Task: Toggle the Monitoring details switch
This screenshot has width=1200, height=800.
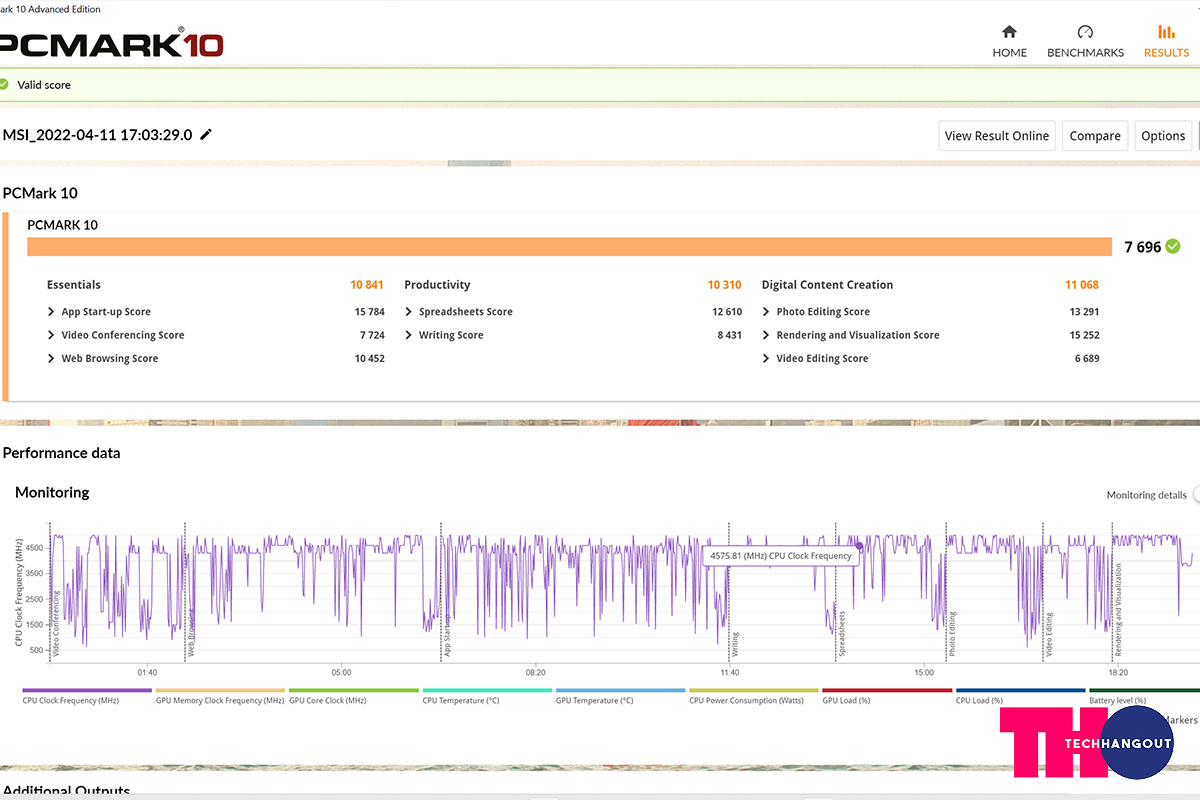Action: (1196, 494)
